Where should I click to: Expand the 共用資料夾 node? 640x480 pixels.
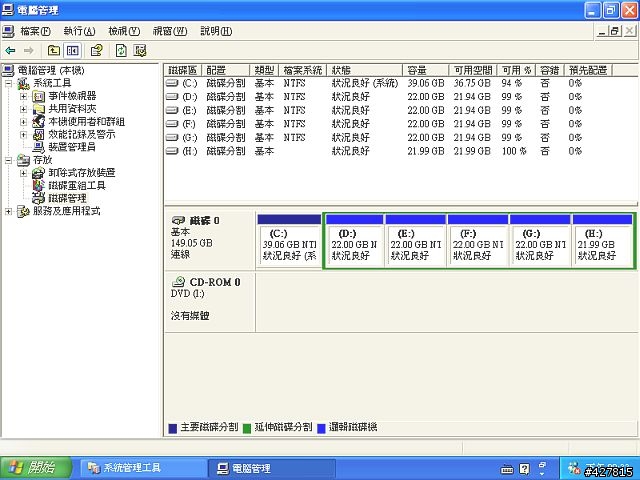(24, 109)
